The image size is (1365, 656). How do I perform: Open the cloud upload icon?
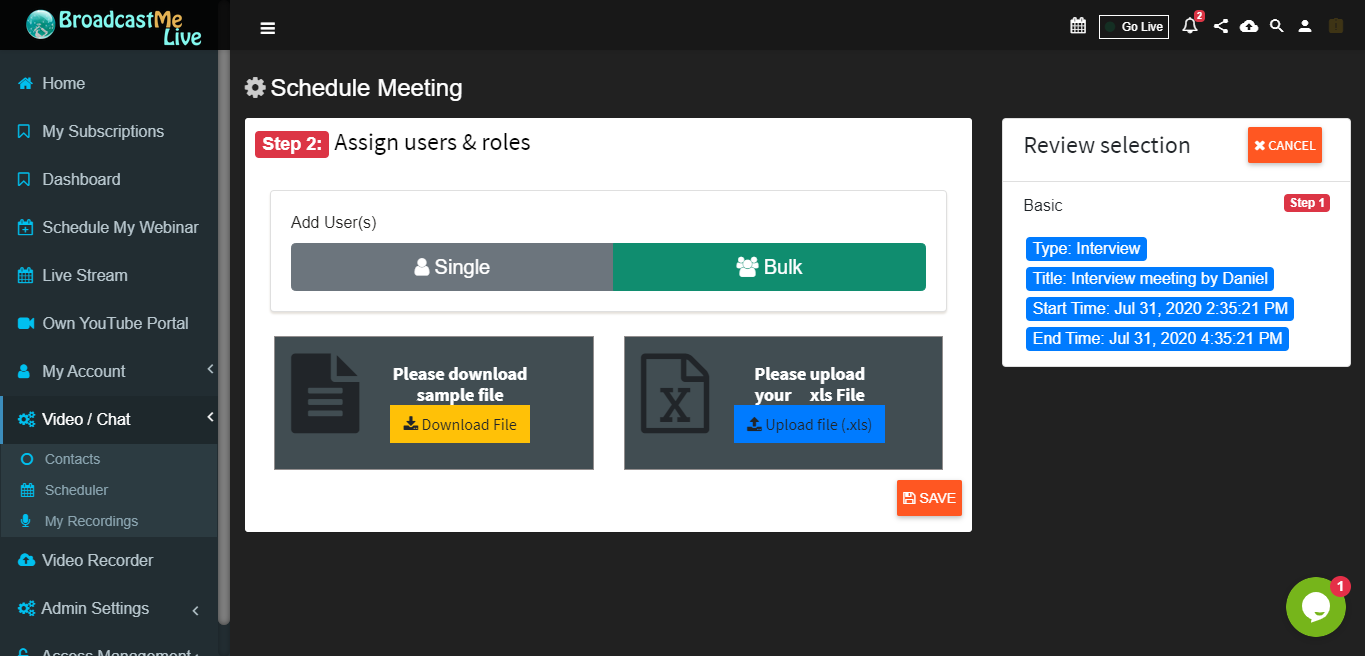click(x=1249, y=26)
